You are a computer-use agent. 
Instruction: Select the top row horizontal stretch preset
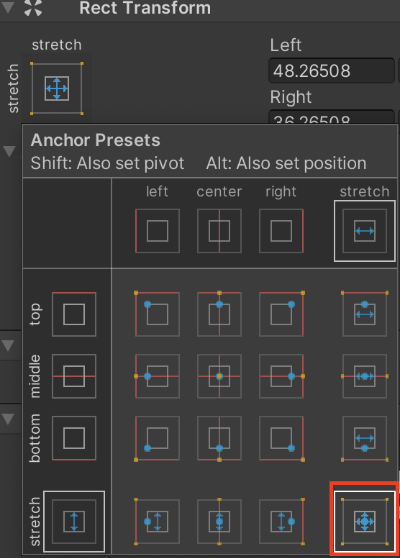pos(364,314)
